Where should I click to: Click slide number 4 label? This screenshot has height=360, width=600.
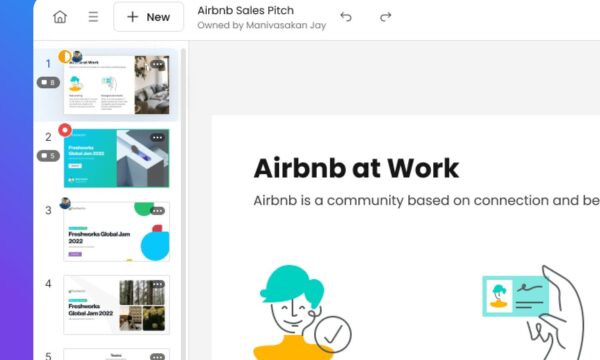48,283
